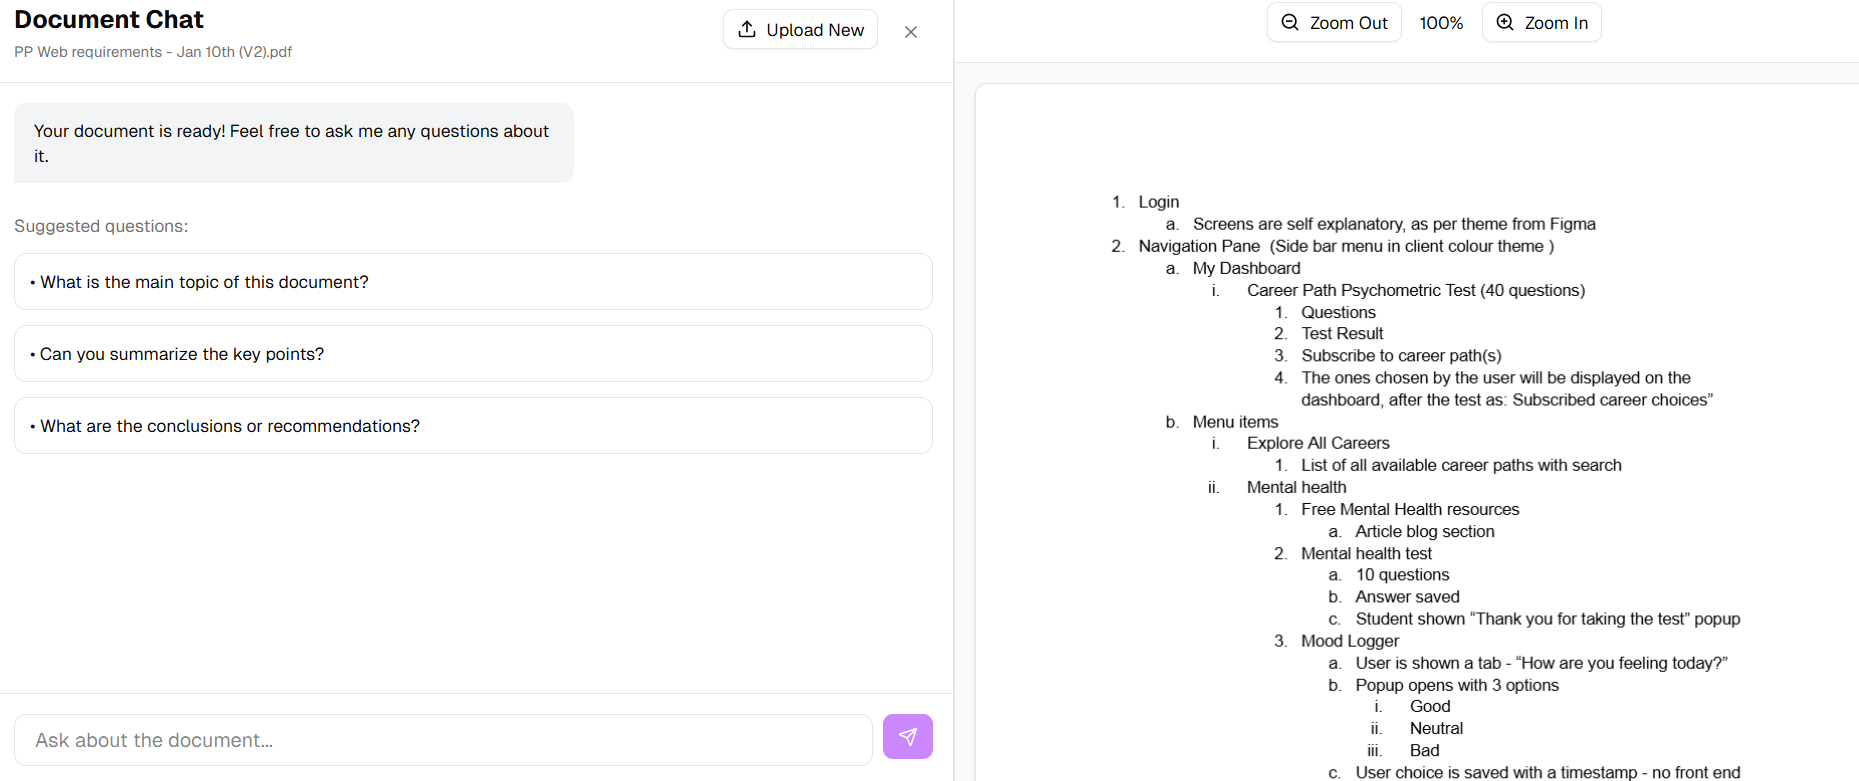The image size is (1859, 781).
Task: Select 'What is the main topic' suggested question
Action: 473,282
